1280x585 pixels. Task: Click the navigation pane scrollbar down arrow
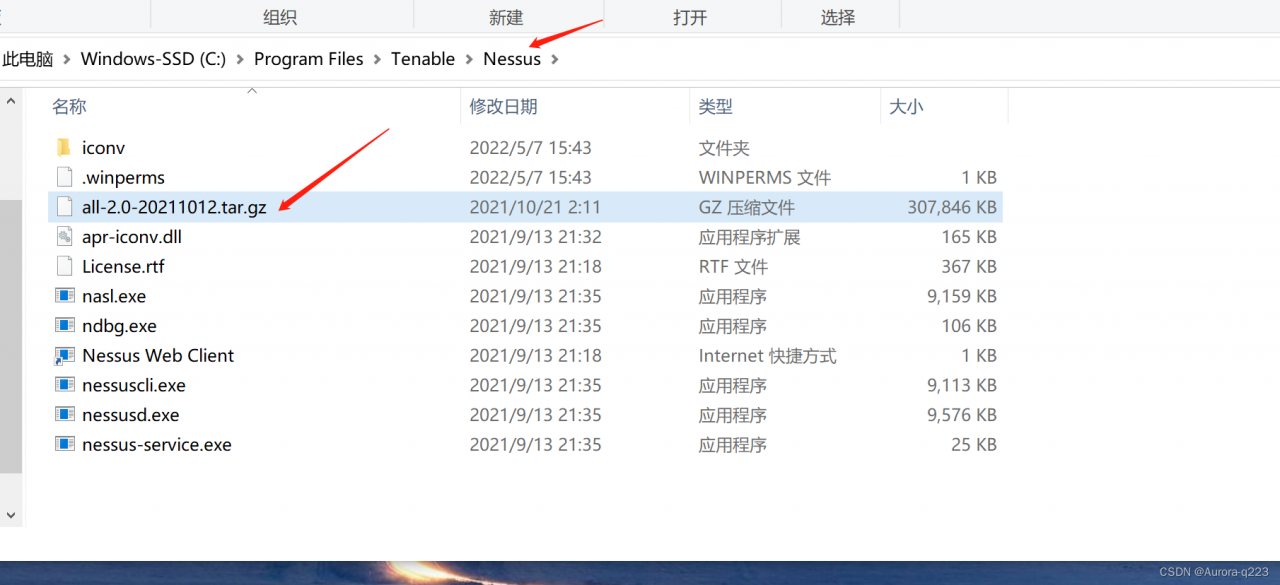[11, 516]
